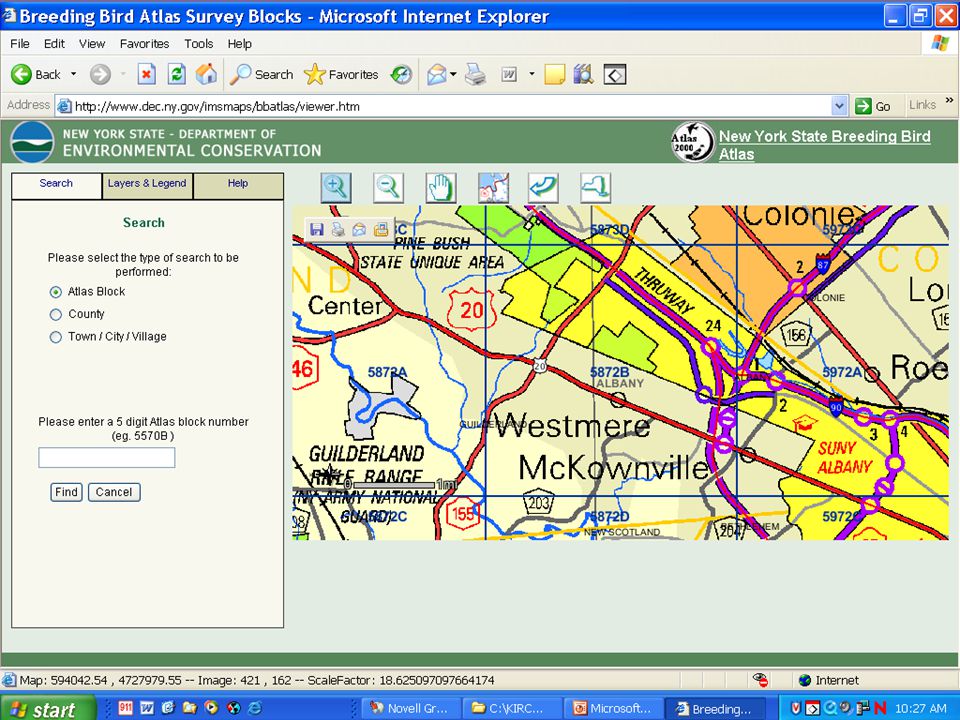Image resolution: width=960 pixels, height=720 pixels.
Task: Click the taskbar clock showing 10:27 AM
Action: (x=921, y=708)
